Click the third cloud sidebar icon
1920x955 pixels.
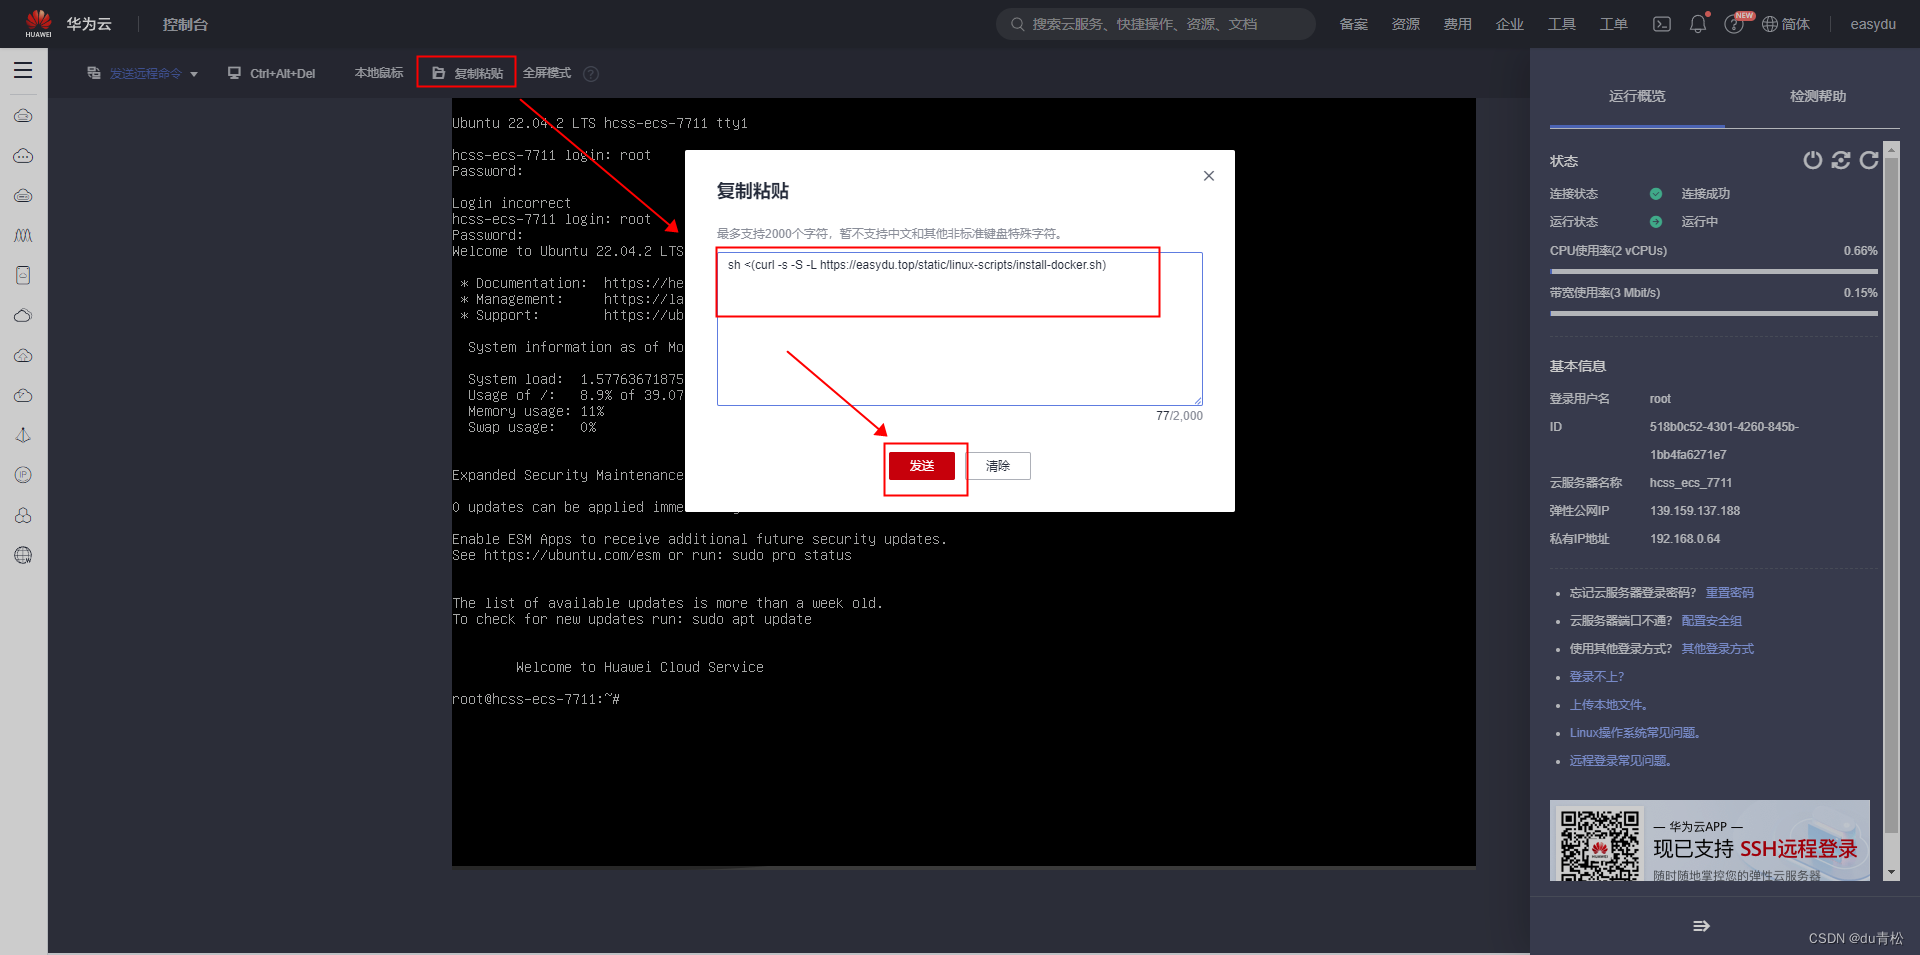[x=23, y=196]
